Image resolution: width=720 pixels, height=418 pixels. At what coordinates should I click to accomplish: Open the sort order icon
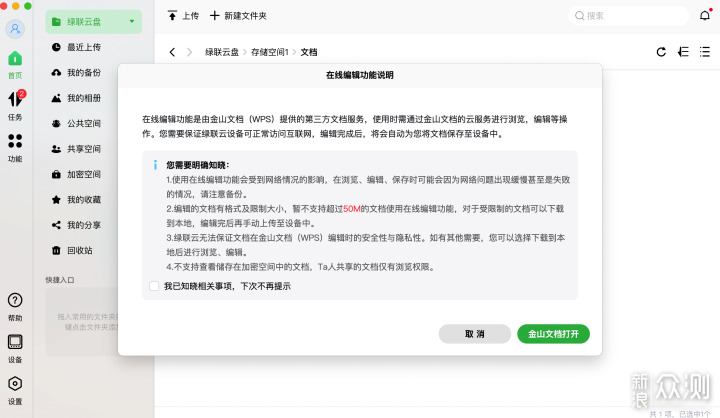tap(683, 52)
